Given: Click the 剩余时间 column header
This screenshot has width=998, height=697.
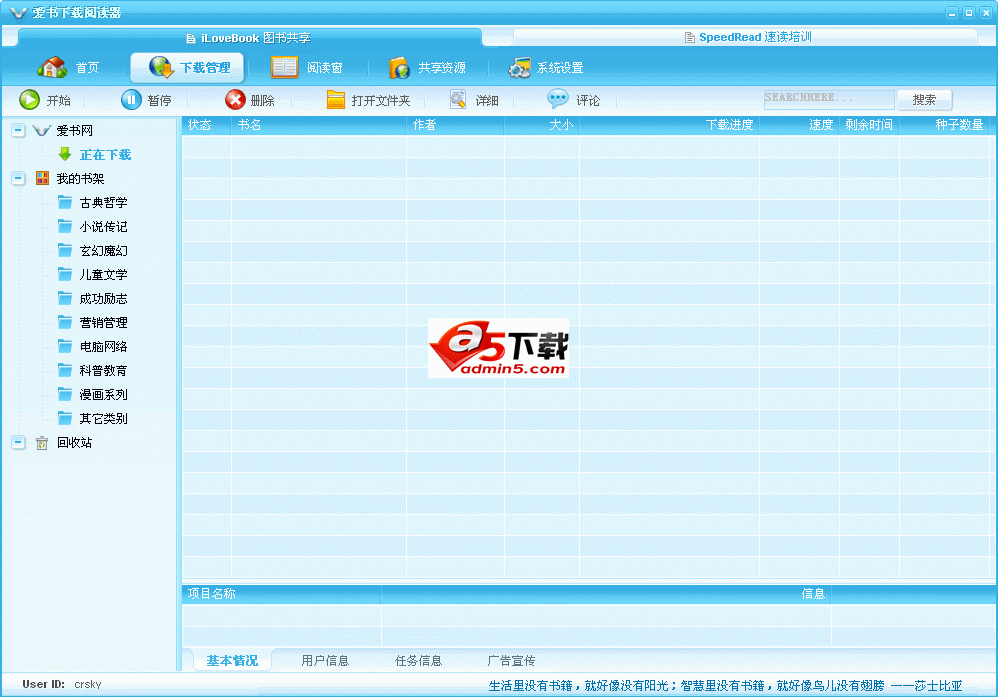Looking at the screenshot, I should 869,125.
